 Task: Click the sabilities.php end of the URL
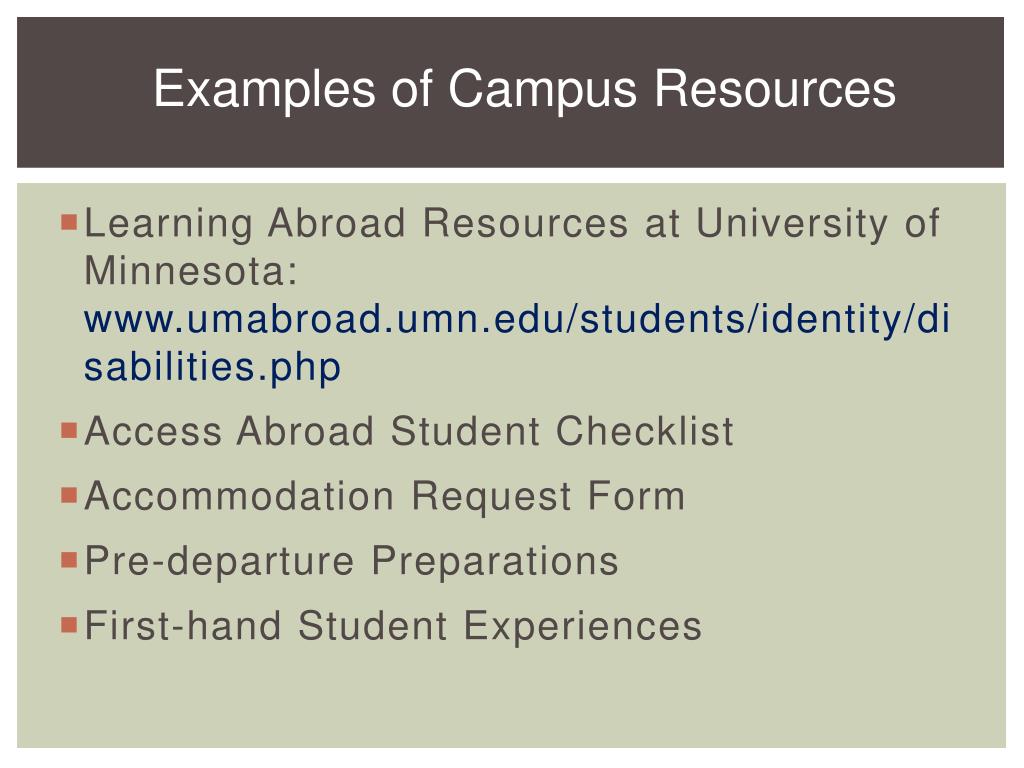coord(212,367)
